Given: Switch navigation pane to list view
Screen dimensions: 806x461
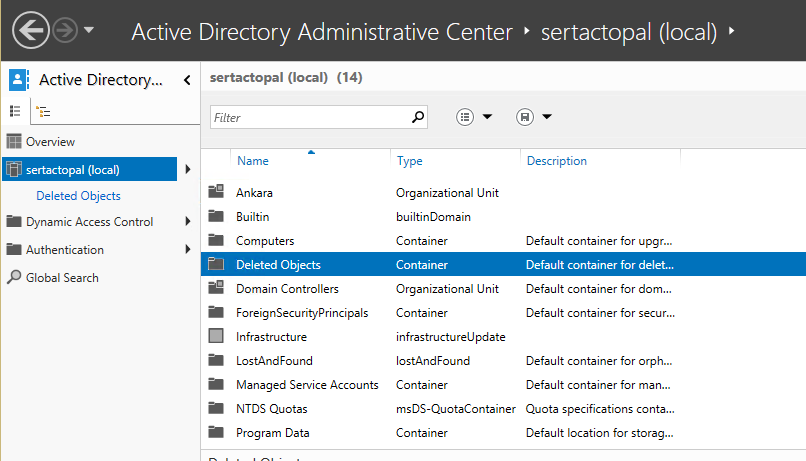Looking at the screenshot, I should [16, 112].
